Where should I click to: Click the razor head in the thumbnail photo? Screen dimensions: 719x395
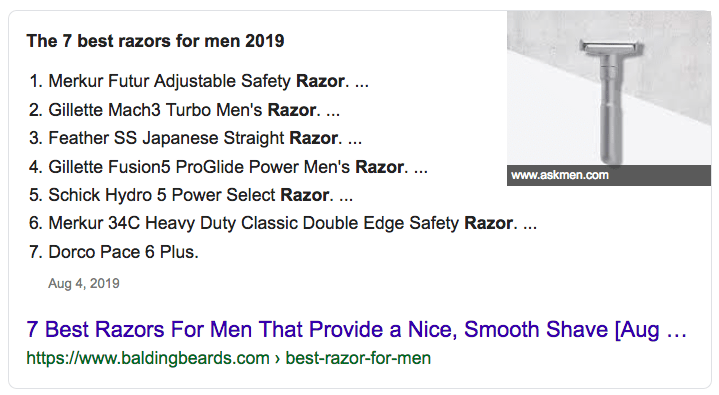(x=612, y=47)
